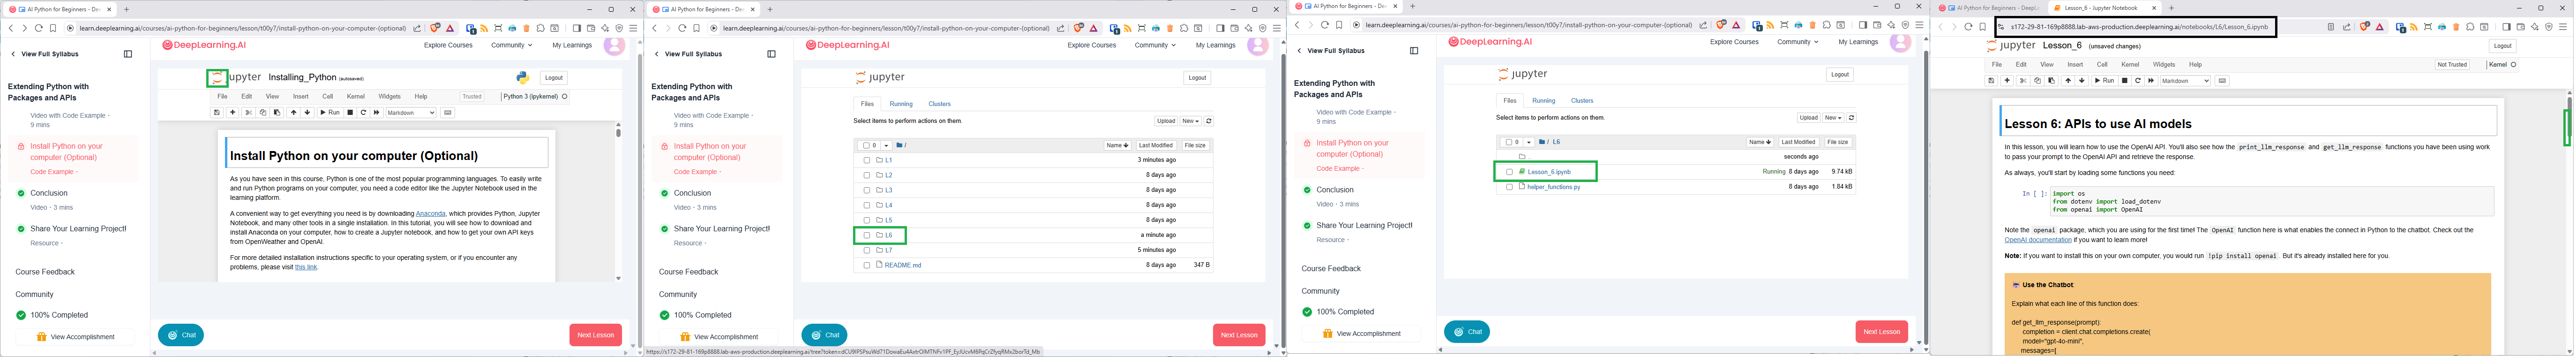2576x357 pixels.
Task: Click Upload in the root folder file list
Action: point(1166,121)
